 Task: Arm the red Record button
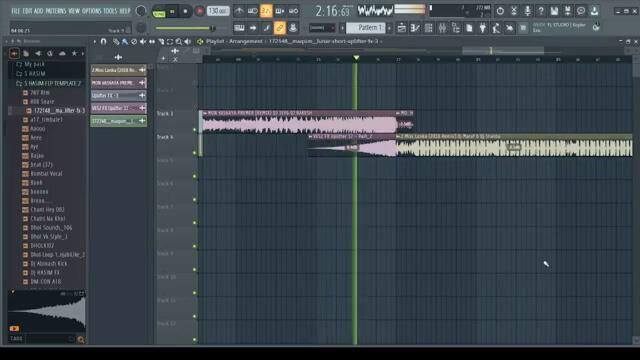pos(199,11)
